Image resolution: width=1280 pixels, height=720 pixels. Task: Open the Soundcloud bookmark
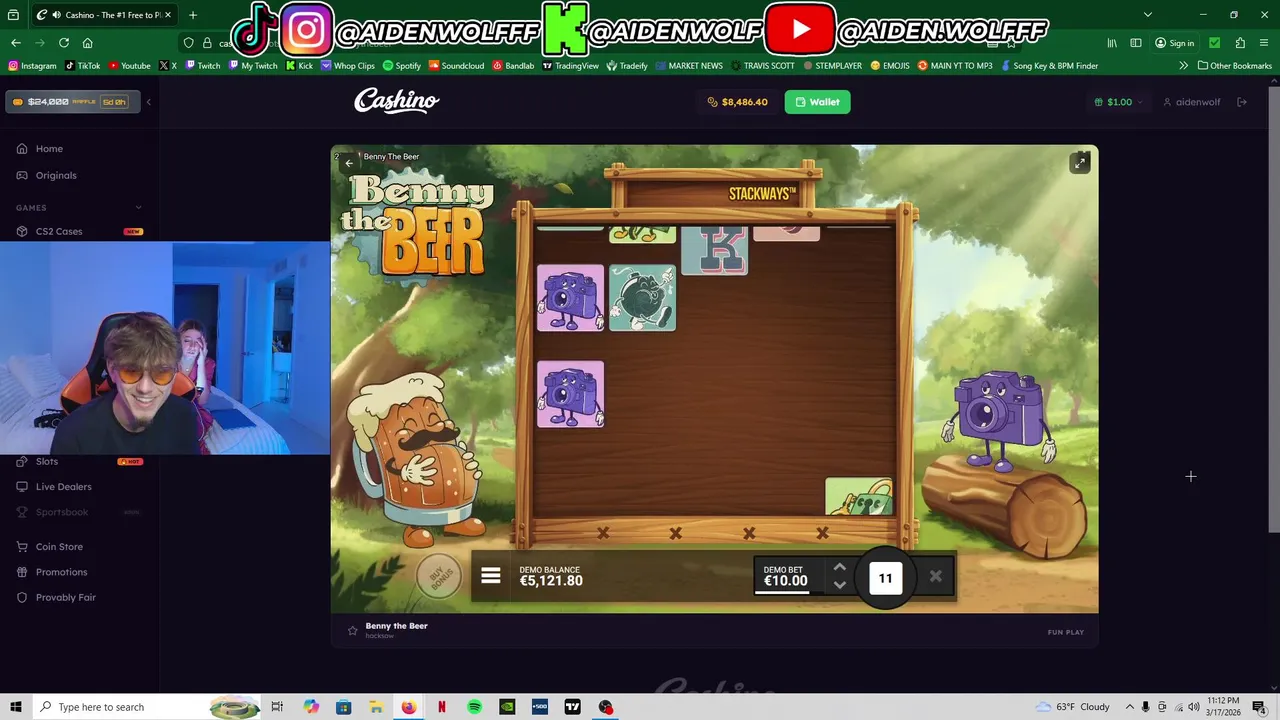(x=456, y=66)
